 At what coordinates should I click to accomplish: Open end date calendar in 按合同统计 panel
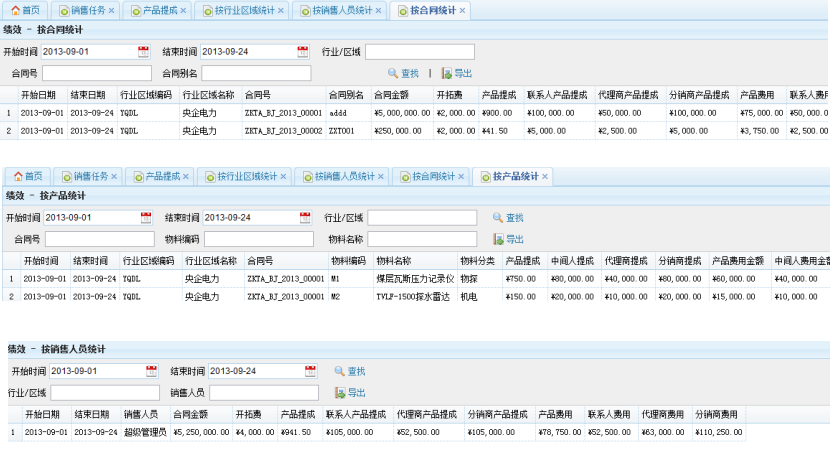click(302, 52)
